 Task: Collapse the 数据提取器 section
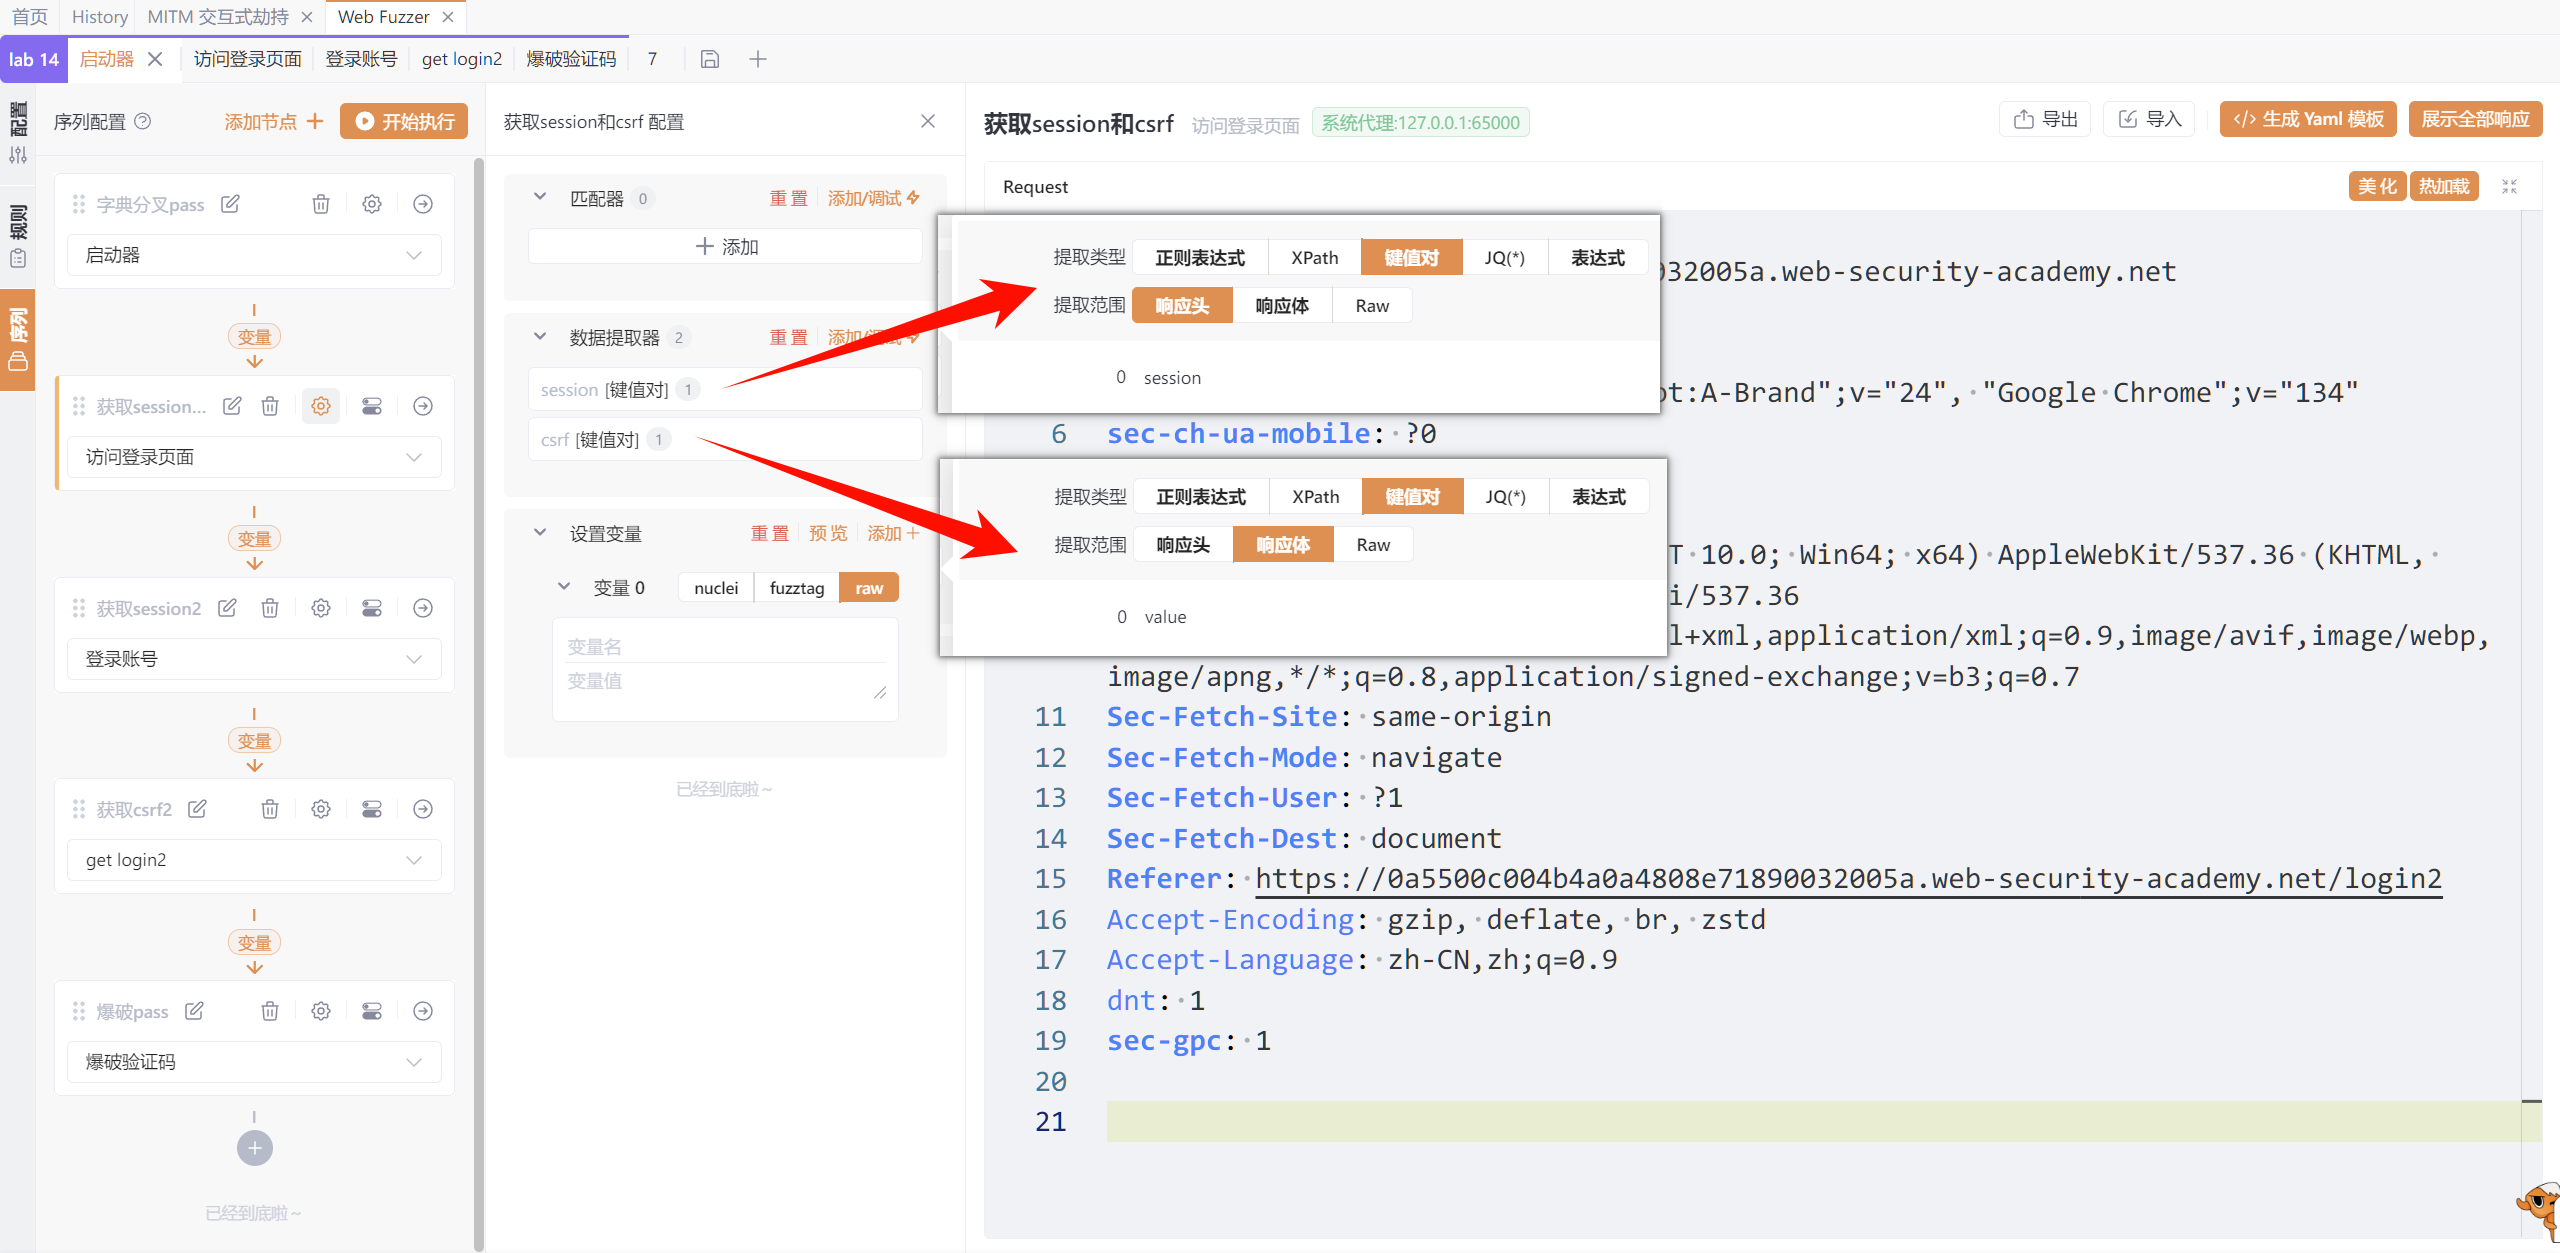coord(540,337)
